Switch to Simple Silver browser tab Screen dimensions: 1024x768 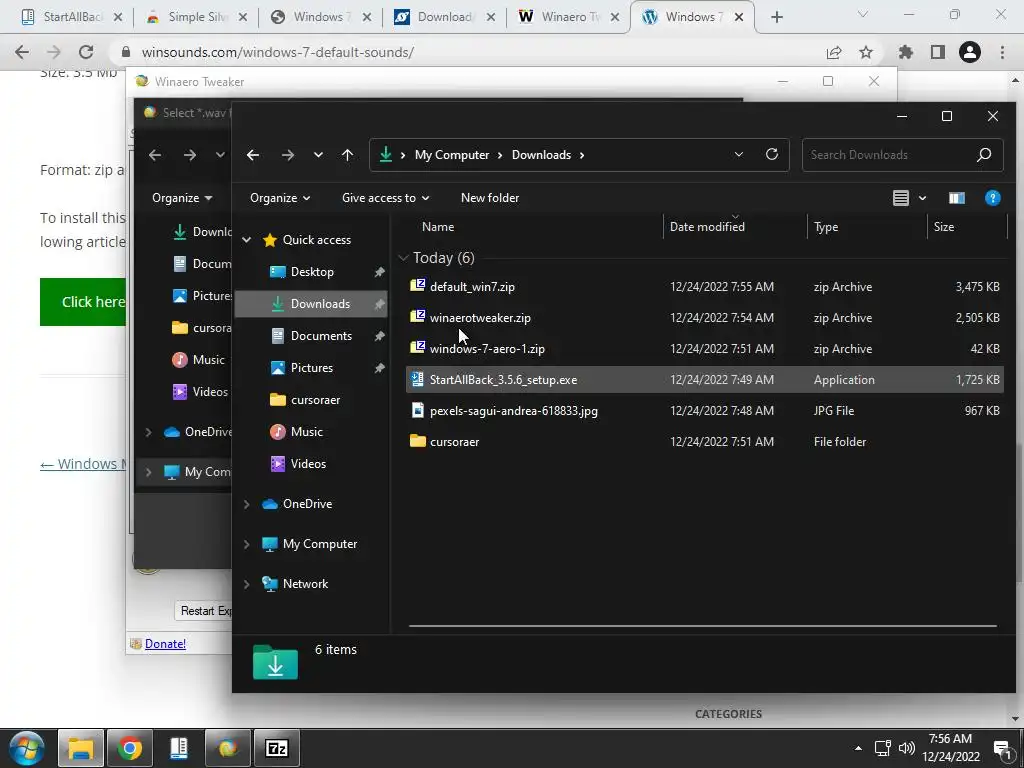197,17
